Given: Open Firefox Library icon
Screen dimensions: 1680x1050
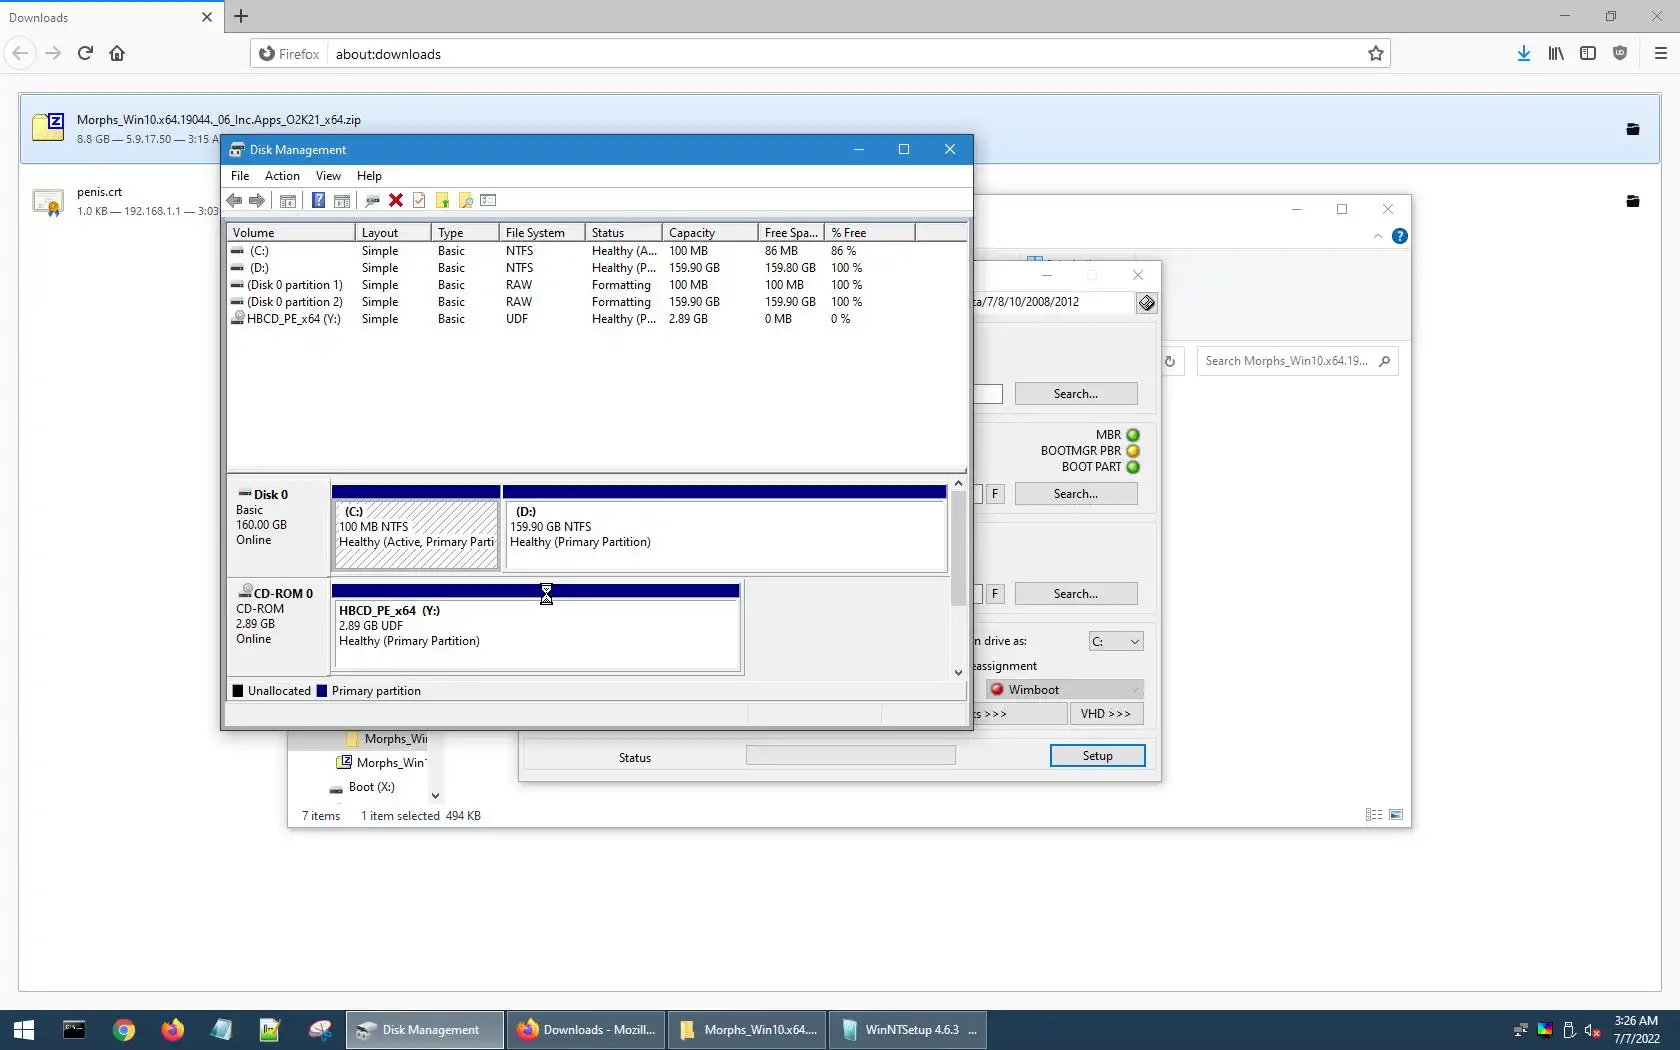Looking at the screenshot, I should tap(1556, 54).
